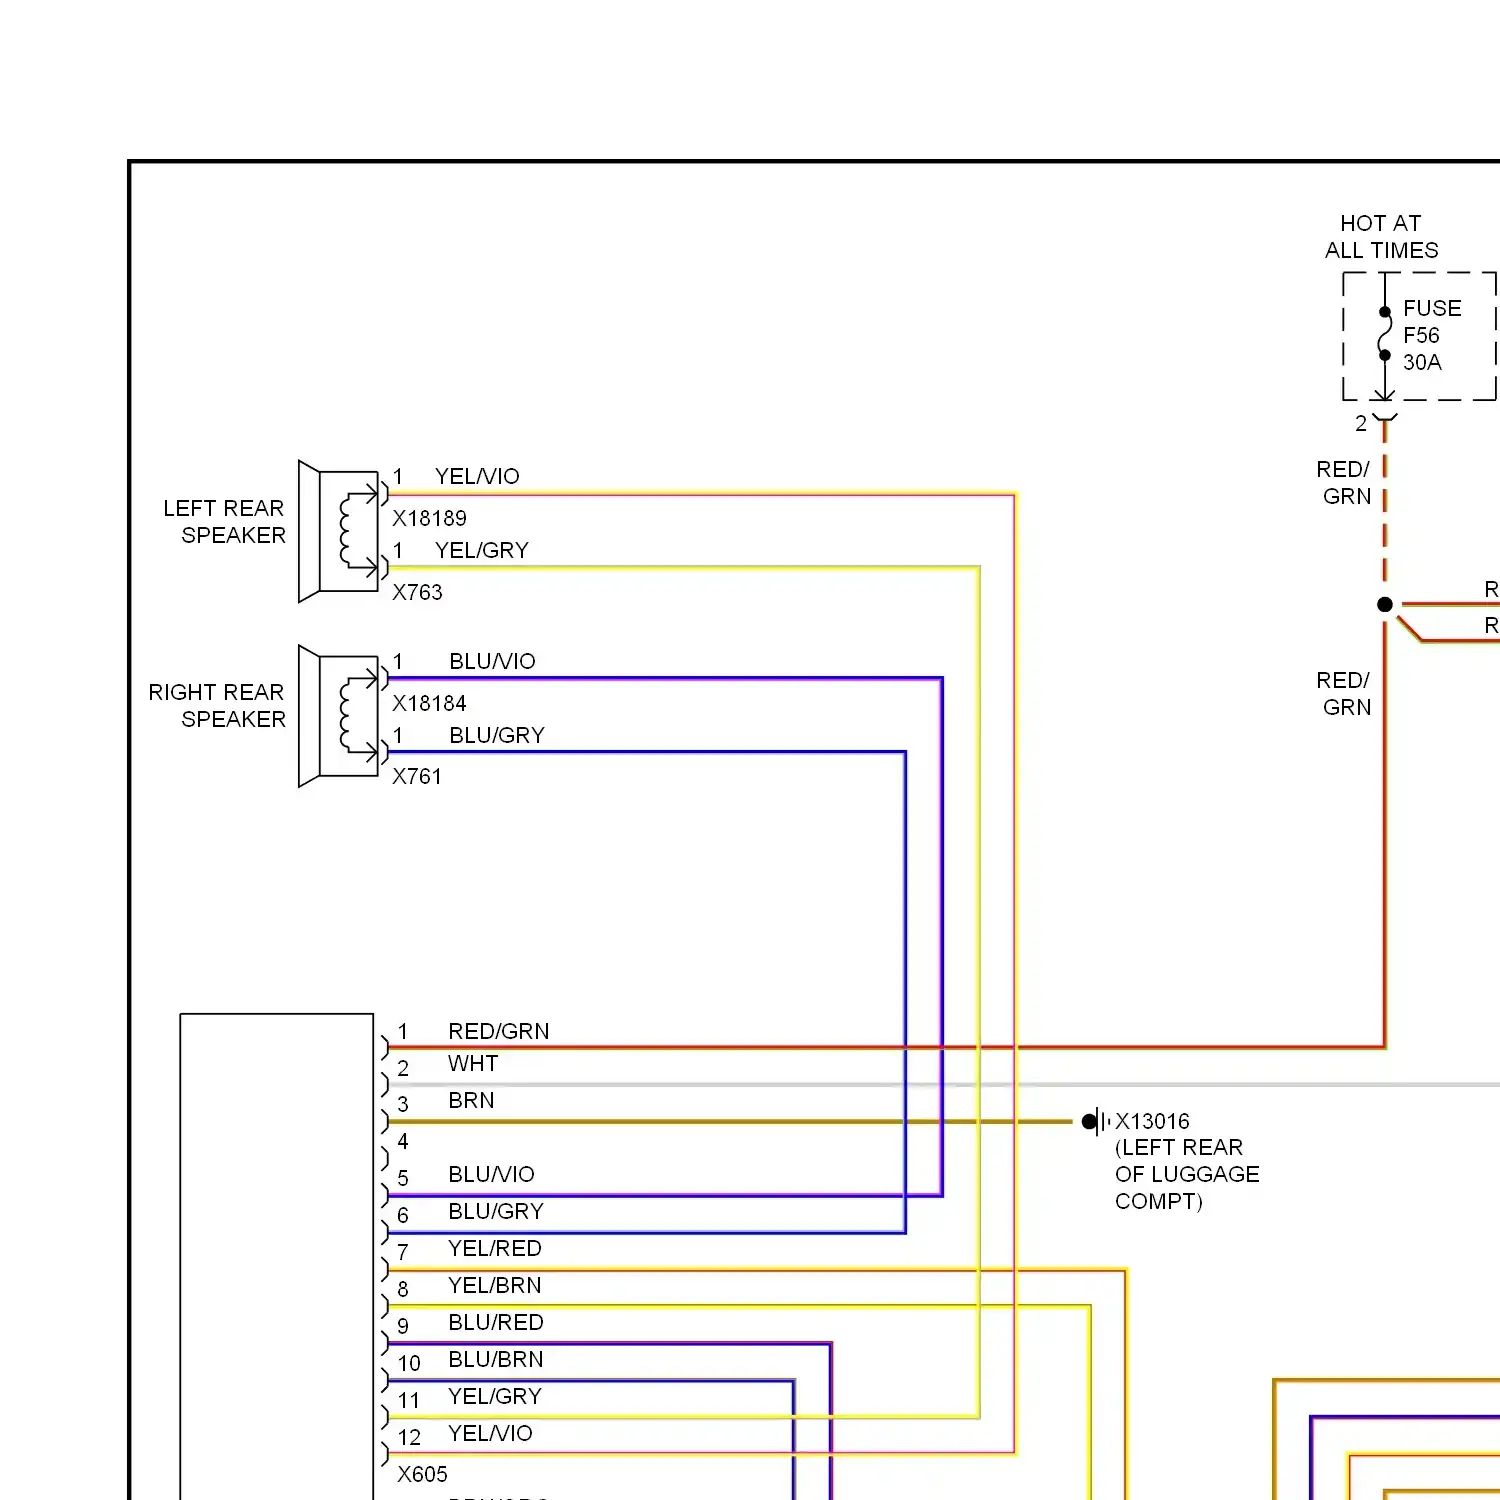Viewport: 1500px width, 1500px height.
Task: Click the junction dot on RED/GRN wire
Action: click(x=1385, y=604)
